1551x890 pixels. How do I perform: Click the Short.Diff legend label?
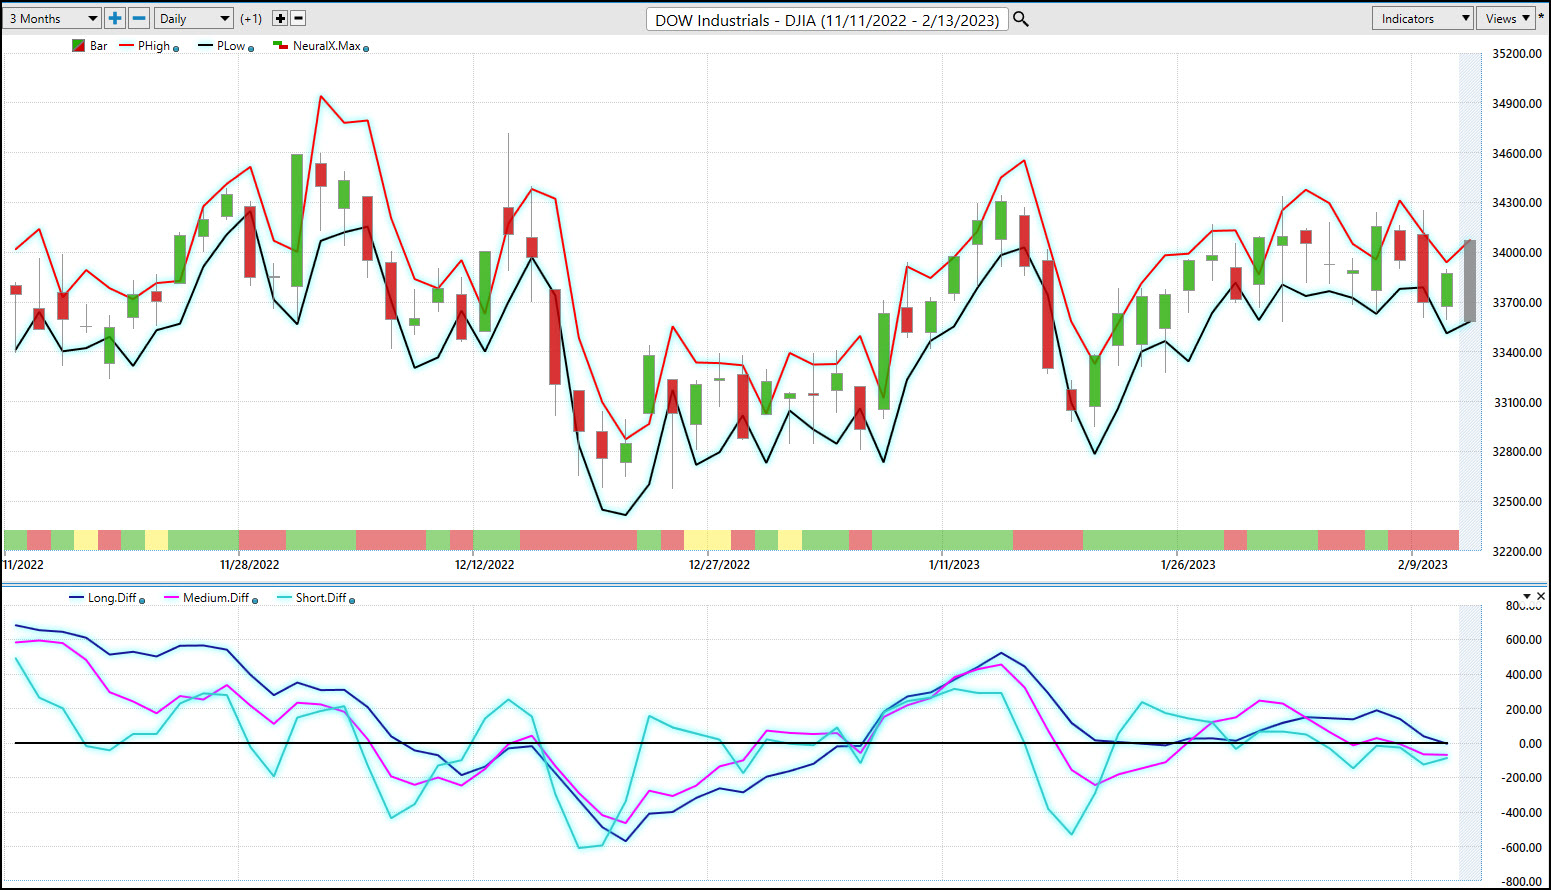[321, 598]
